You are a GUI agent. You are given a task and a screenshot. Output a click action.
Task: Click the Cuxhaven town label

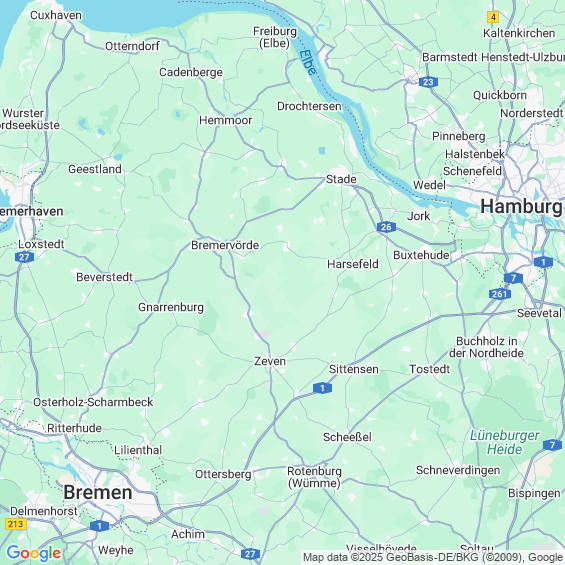coord(56,15)
